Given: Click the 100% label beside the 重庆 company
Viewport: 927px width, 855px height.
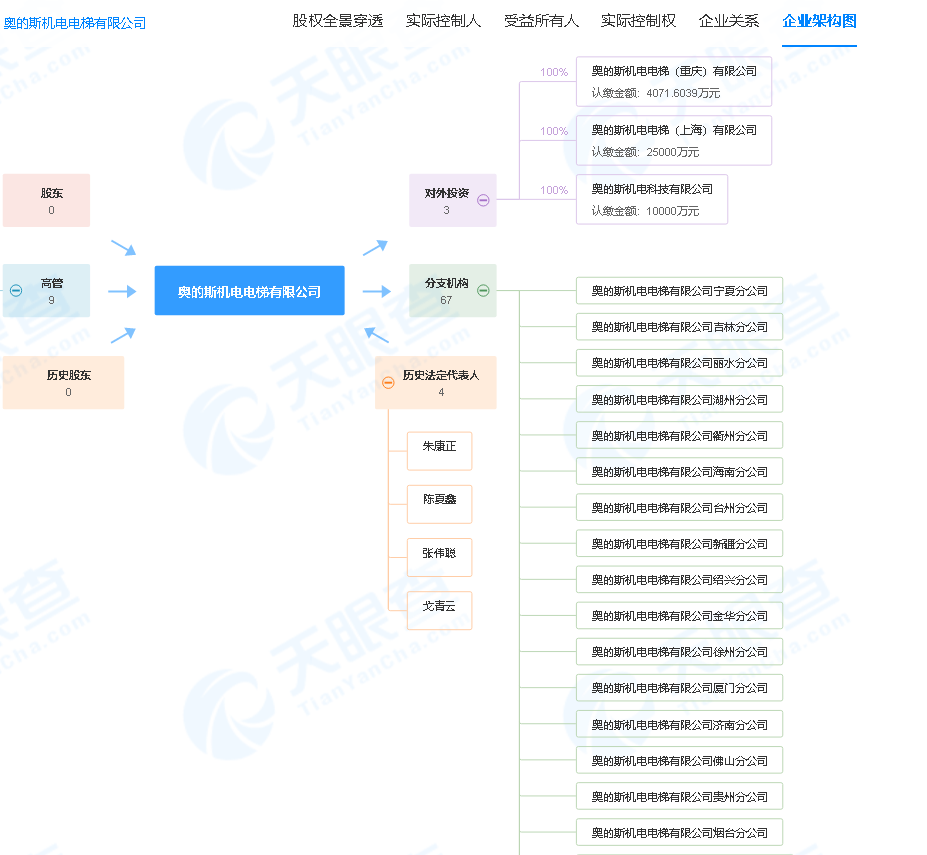Looking at the screenshot, I should coord(554,72).
